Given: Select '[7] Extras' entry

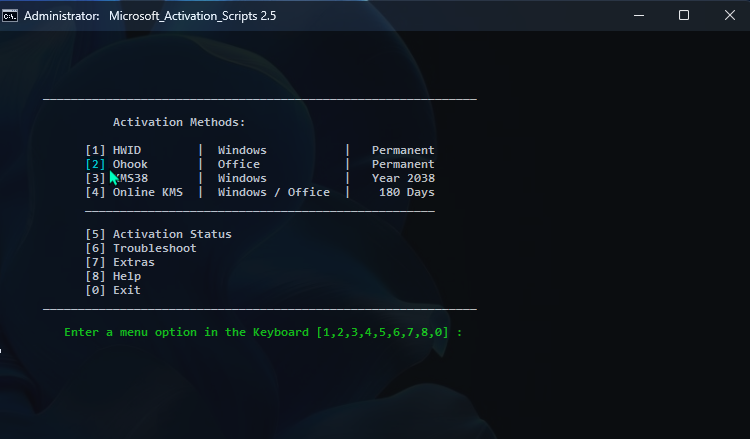Looking at the screenshot, I should (x=120, y=262).
